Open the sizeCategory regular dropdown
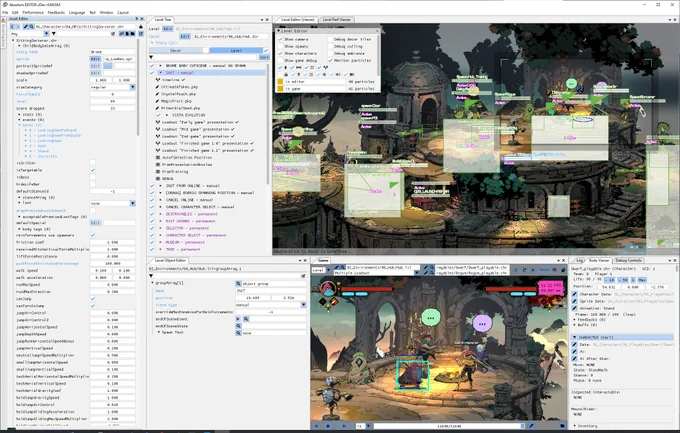This screenshot has height=433, width=680. coord(133,87)
